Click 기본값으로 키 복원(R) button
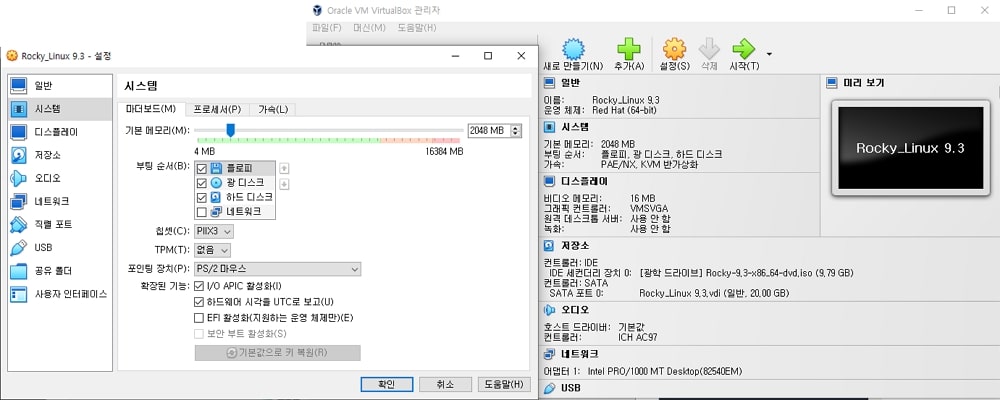Image resolution: width=1000 pixels, height=400 pixels. click(277, 353)
